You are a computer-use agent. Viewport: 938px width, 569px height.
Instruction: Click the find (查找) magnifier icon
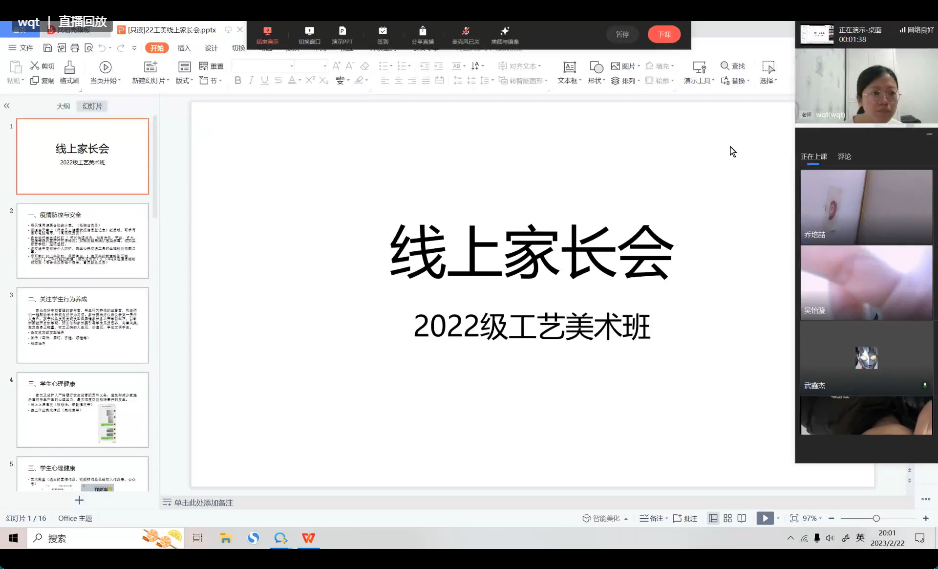coord(724,66)
